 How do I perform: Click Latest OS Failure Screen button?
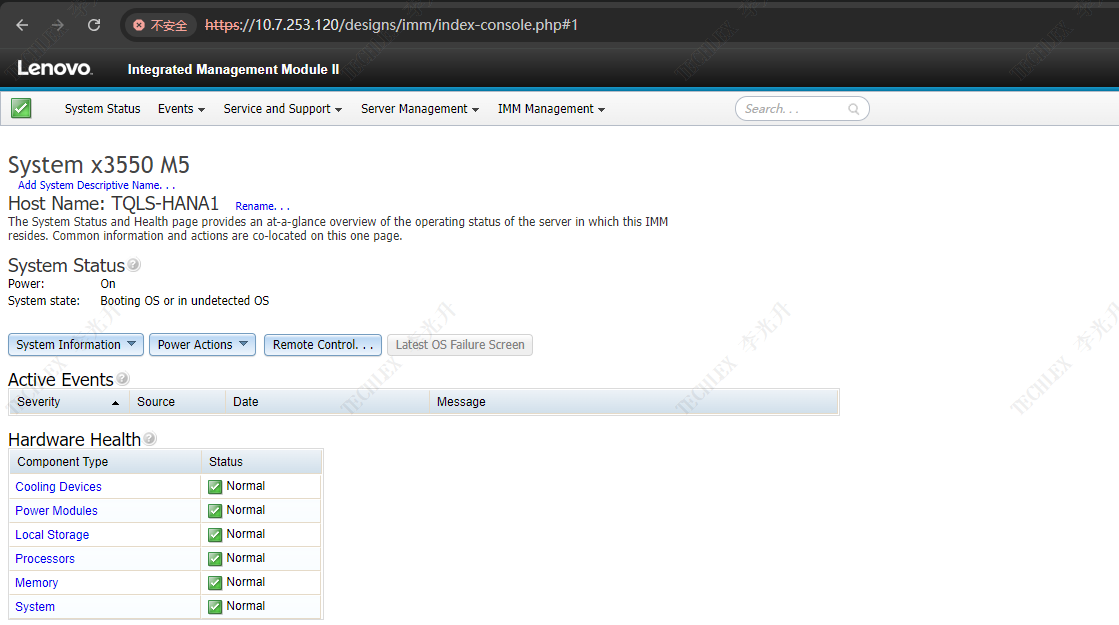460,345
